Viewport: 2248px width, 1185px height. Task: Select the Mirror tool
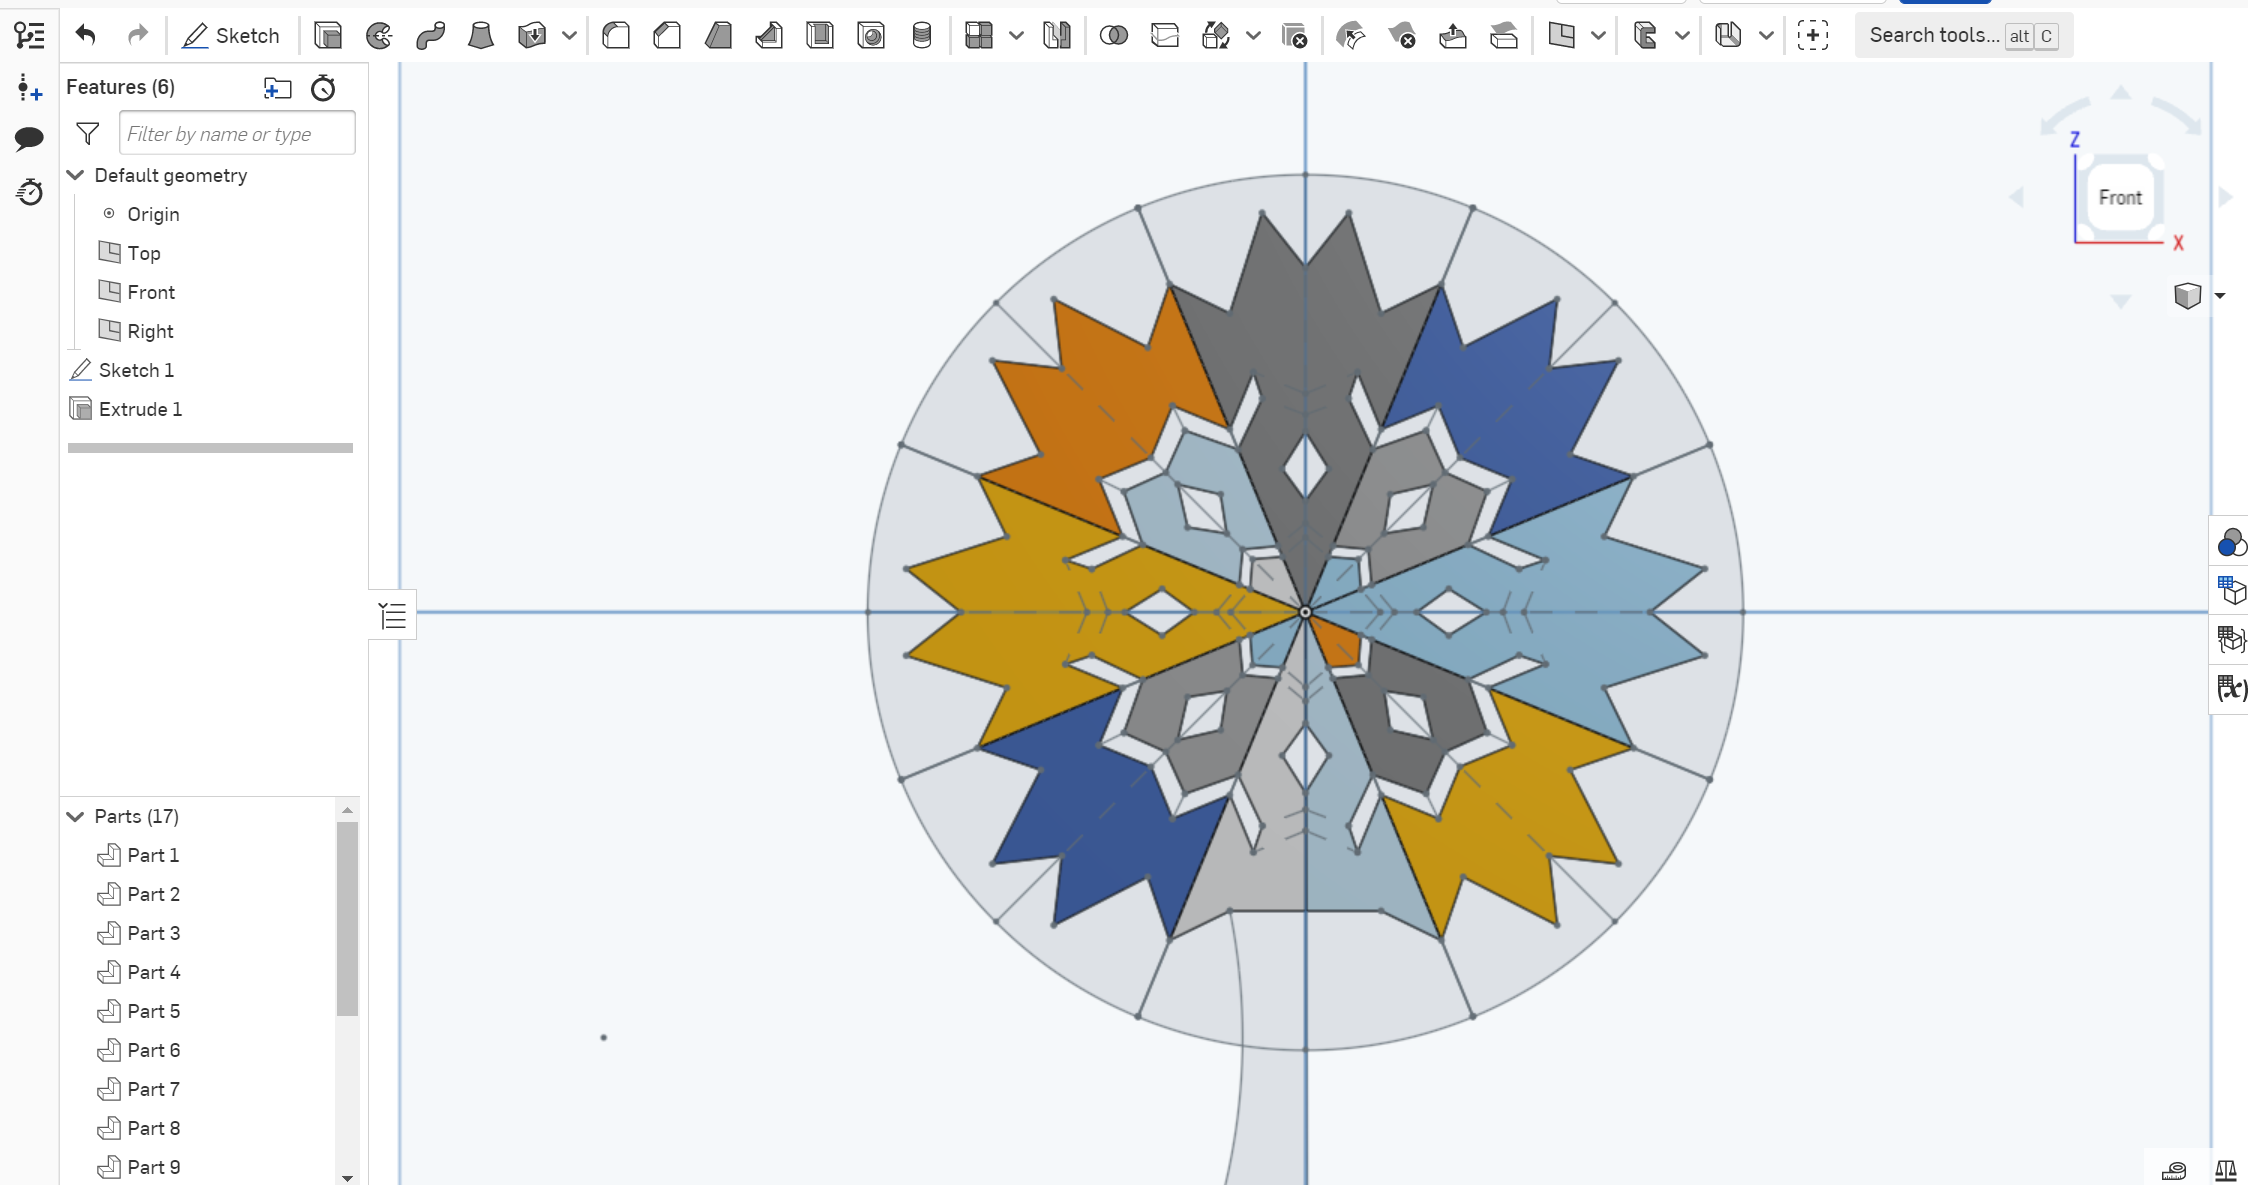coord(1056,35)
